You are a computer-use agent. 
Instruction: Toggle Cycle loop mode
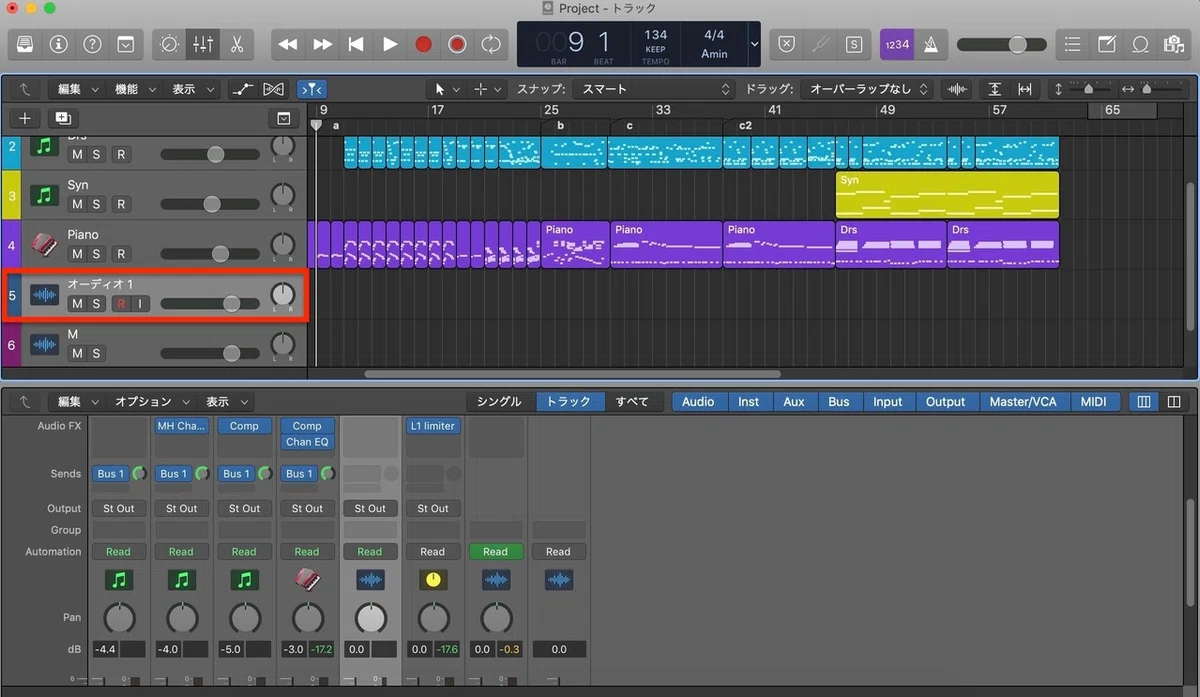[x=491, y=44]
